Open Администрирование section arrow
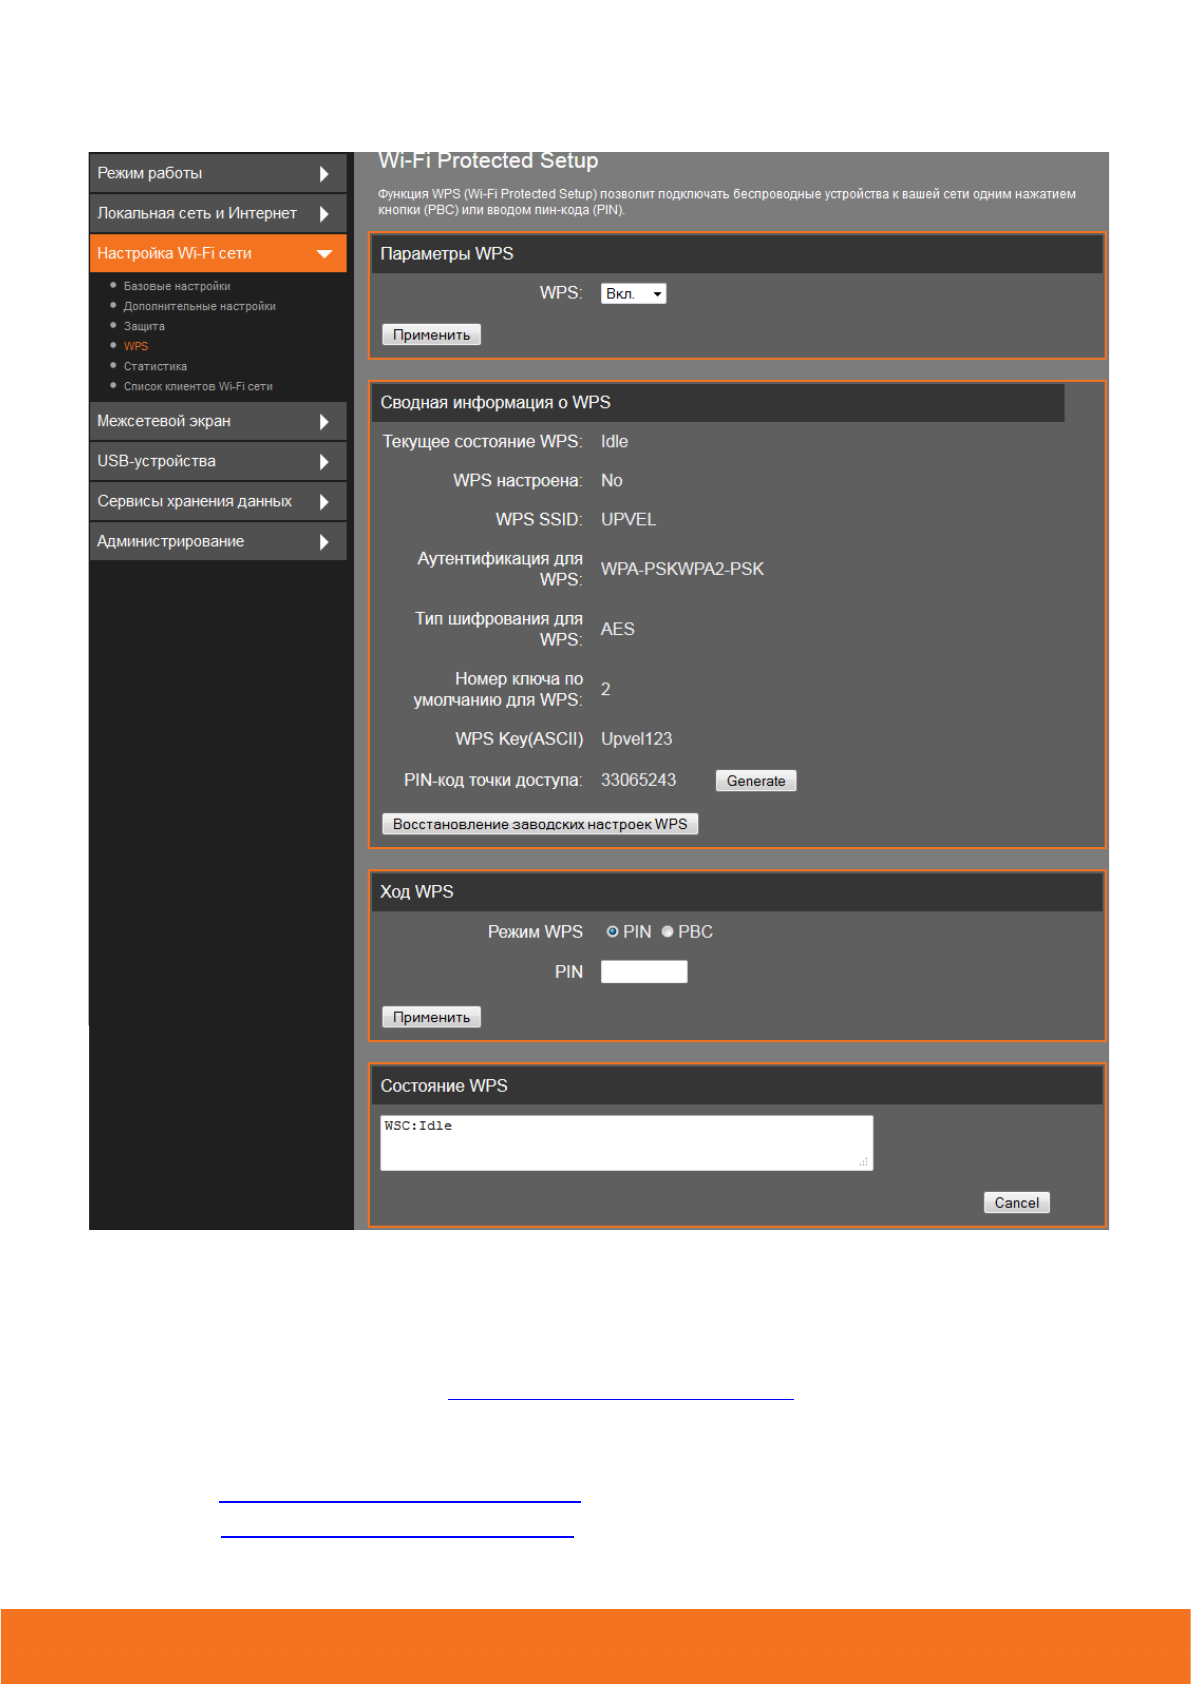Screen dimensions: 1191x1684 coord(324,542)
